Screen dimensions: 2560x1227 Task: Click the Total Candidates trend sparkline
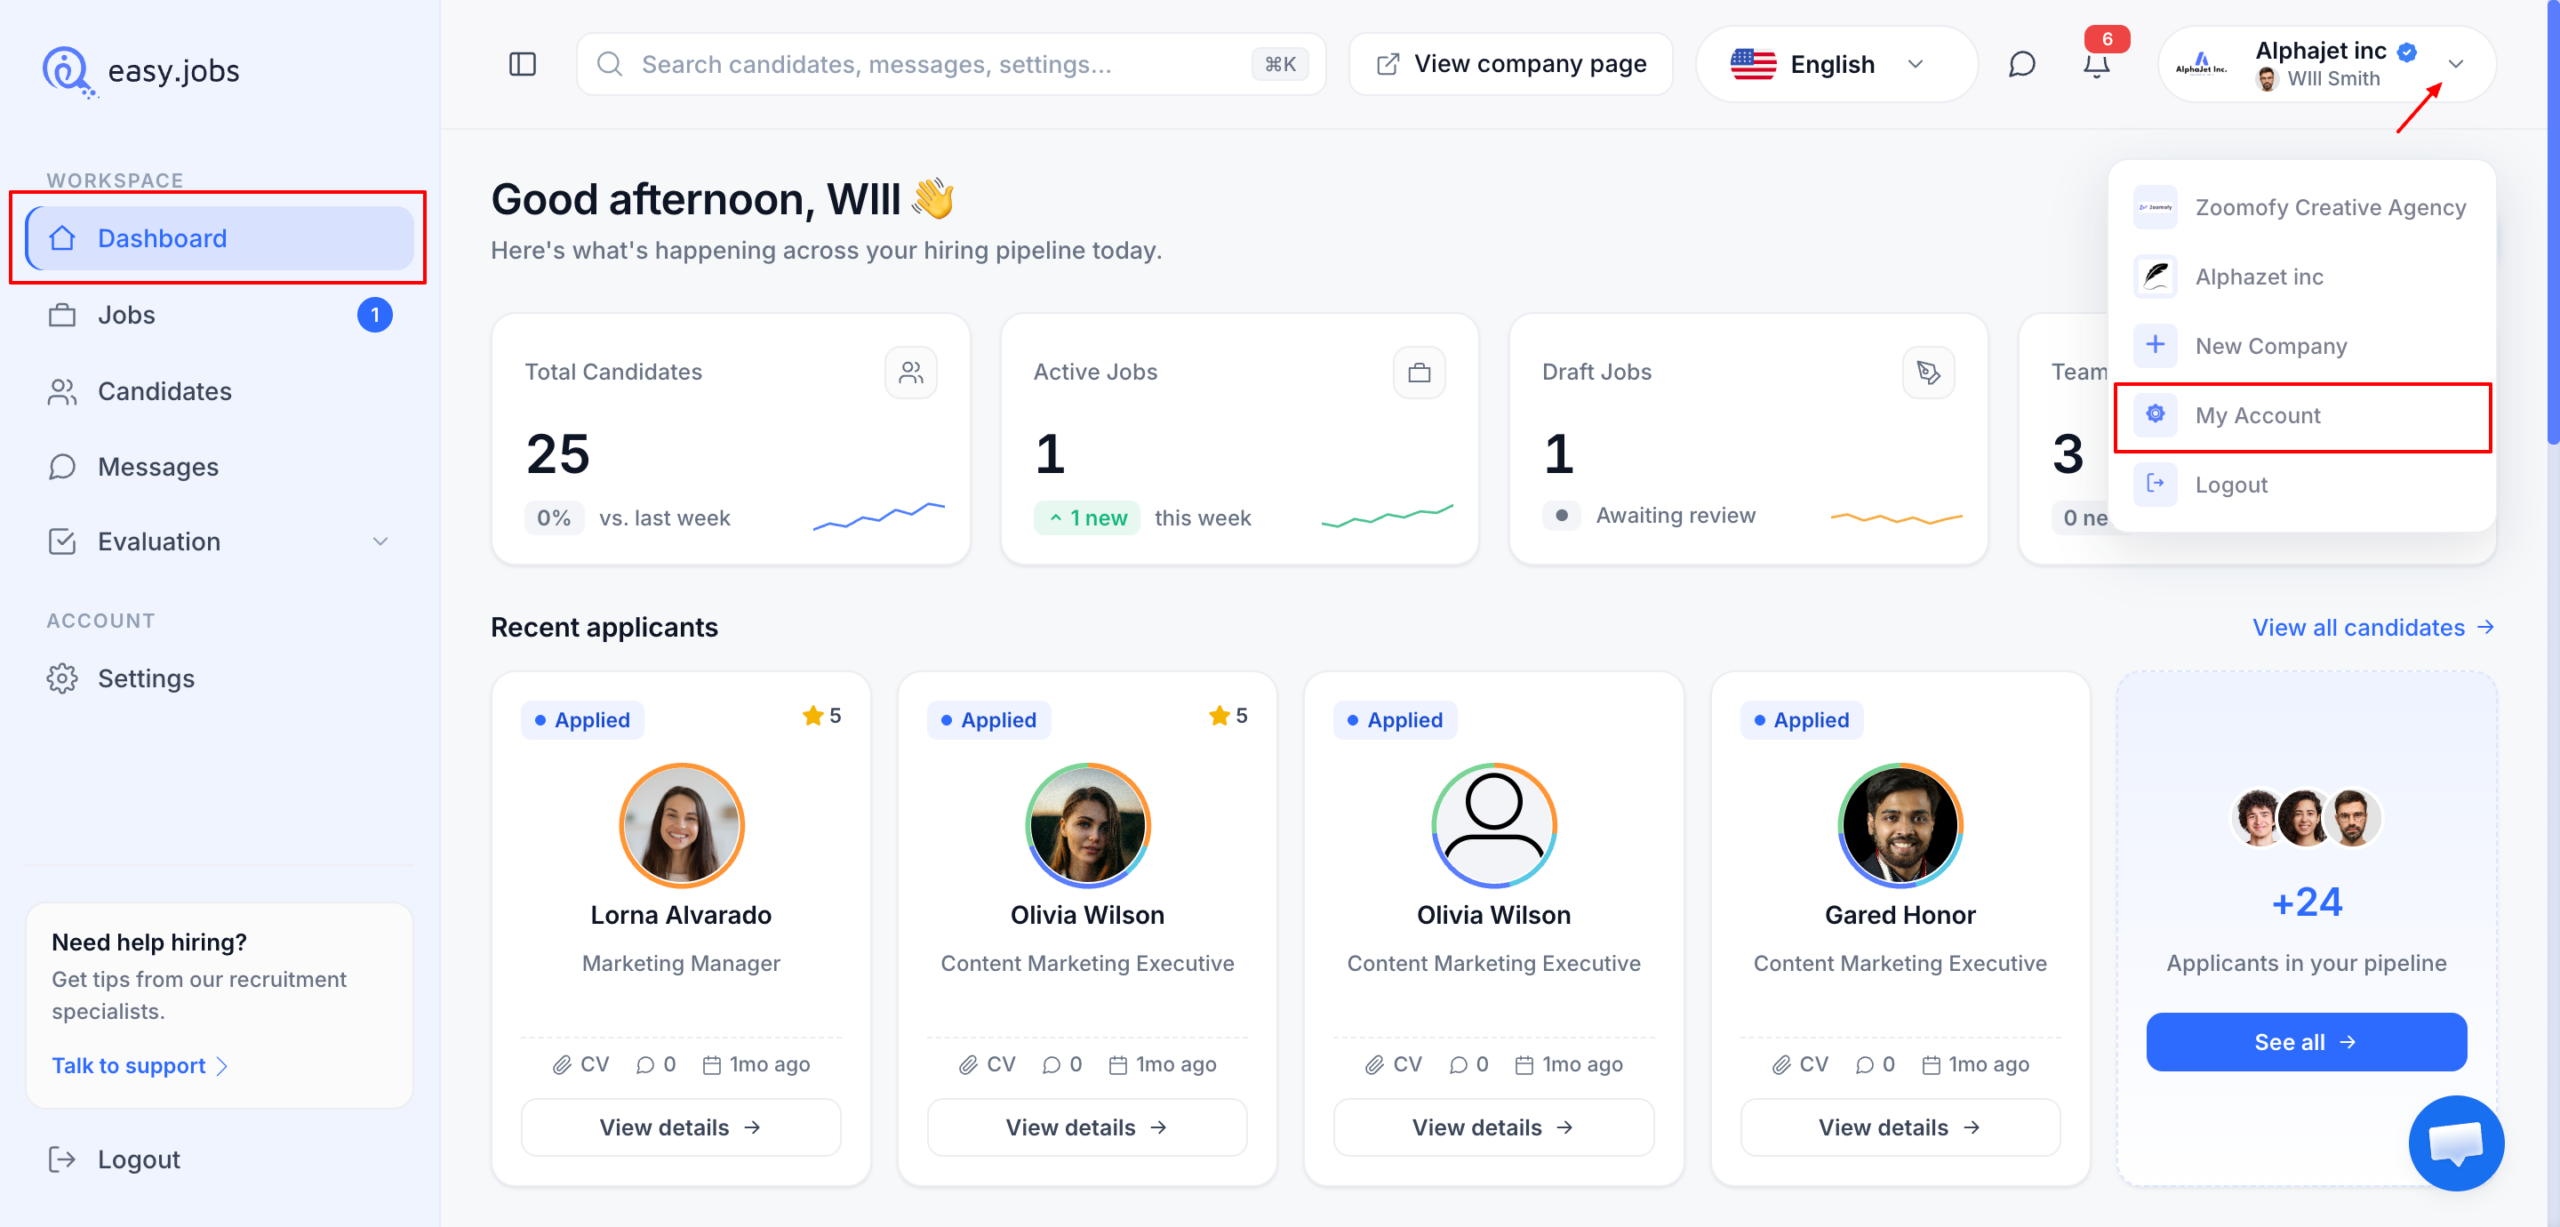pyautogui.click(x=878, y=516)
